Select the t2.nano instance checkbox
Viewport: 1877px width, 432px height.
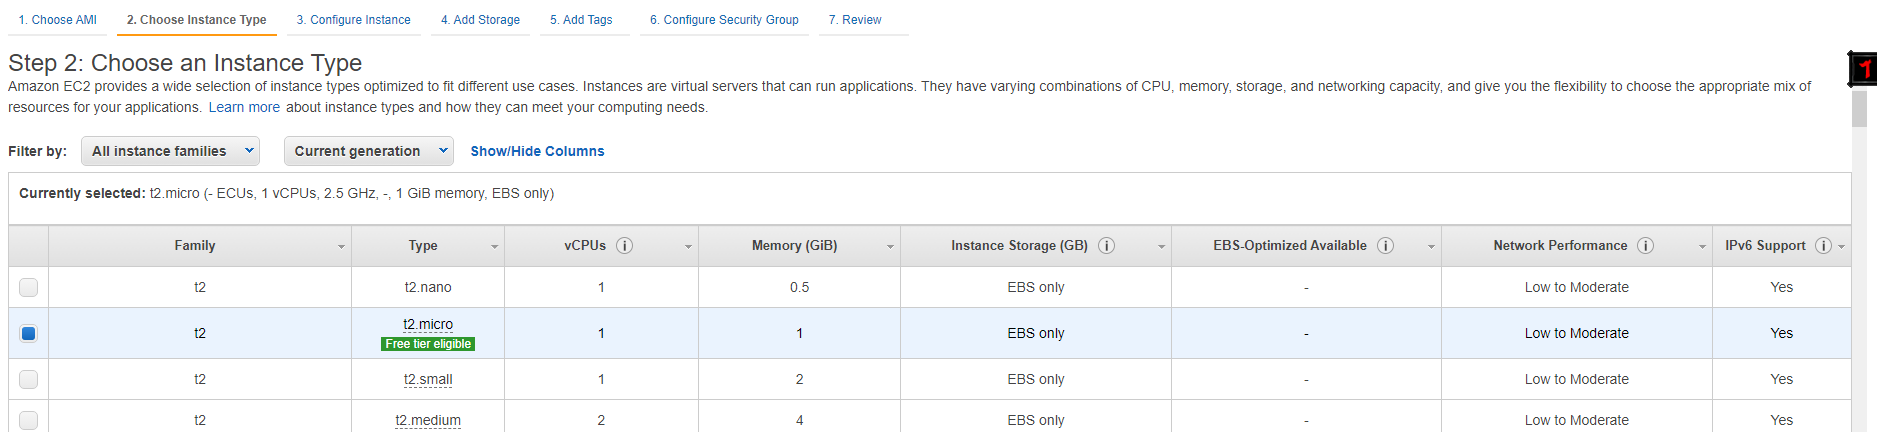click(x=29, y=288)
